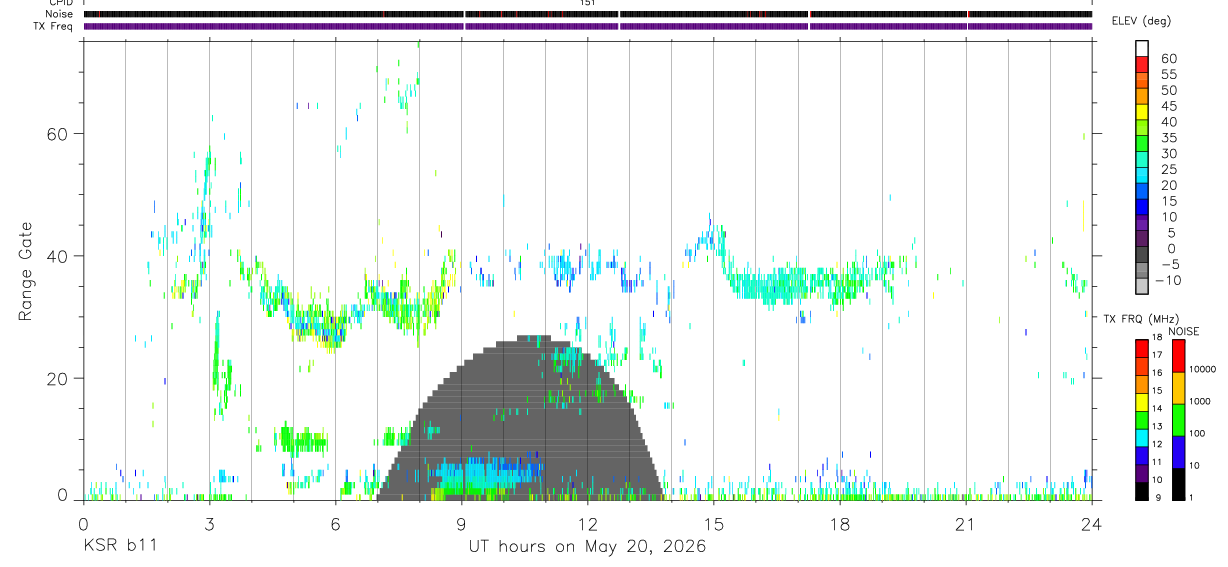Click the "12" tick label on the UT hours axis
Screen dimensions: 1228x567
[x=587, y=523]
